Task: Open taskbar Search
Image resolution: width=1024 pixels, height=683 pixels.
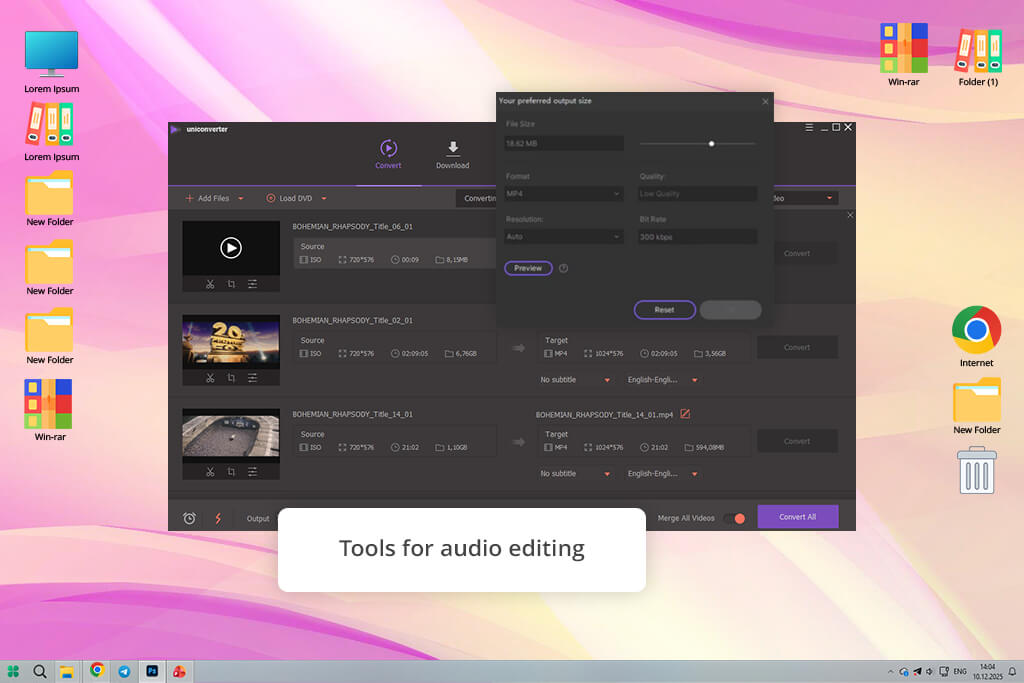Action: click(39, 671)
